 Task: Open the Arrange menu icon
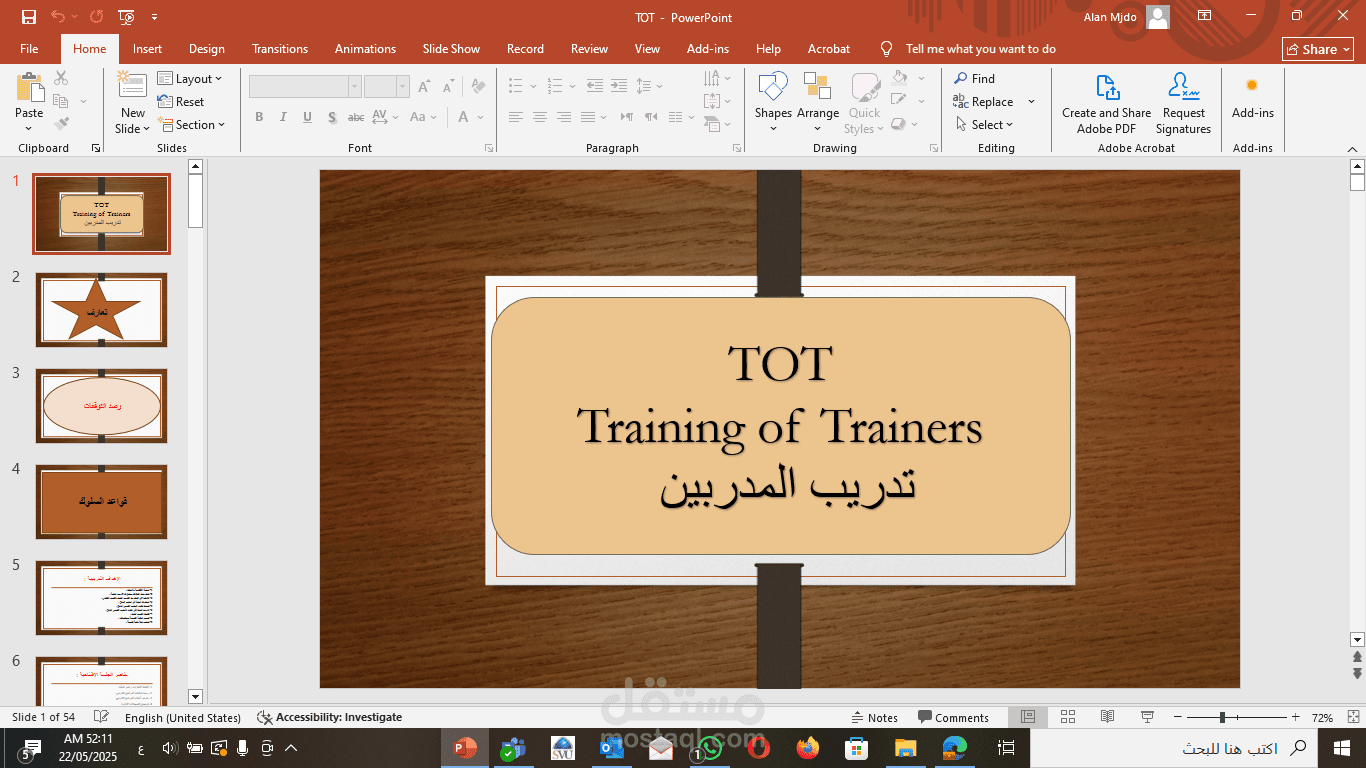pyautogui.click(x=817, y=86)
